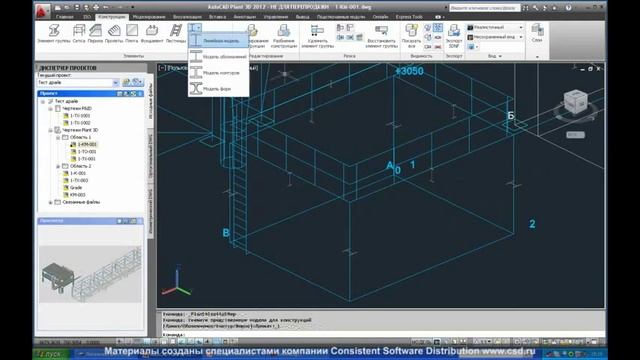
Task: Switch to the Главная ribbon tab
Action: 64,17
